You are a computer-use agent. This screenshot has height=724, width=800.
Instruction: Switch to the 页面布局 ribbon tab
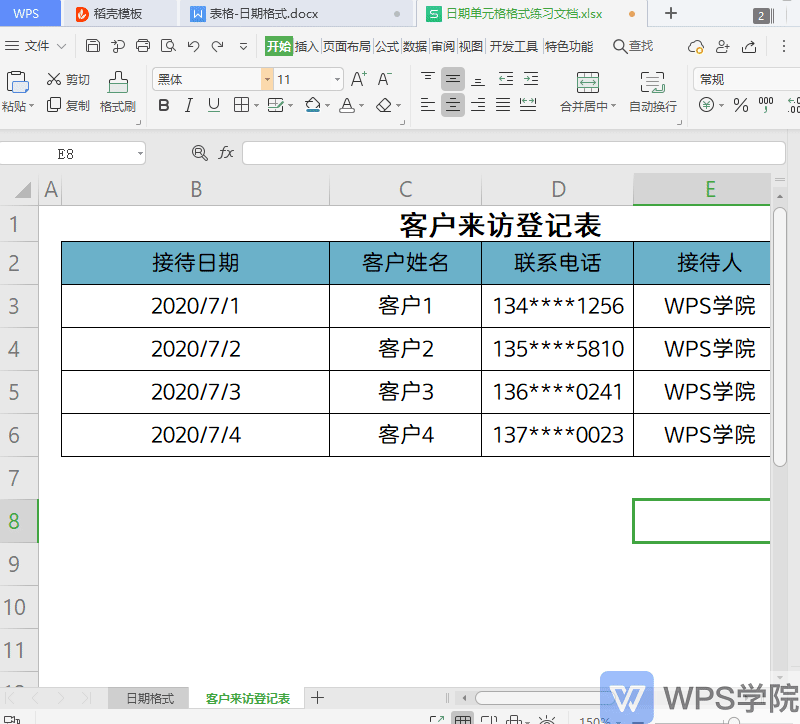click(x=347, y=46)
